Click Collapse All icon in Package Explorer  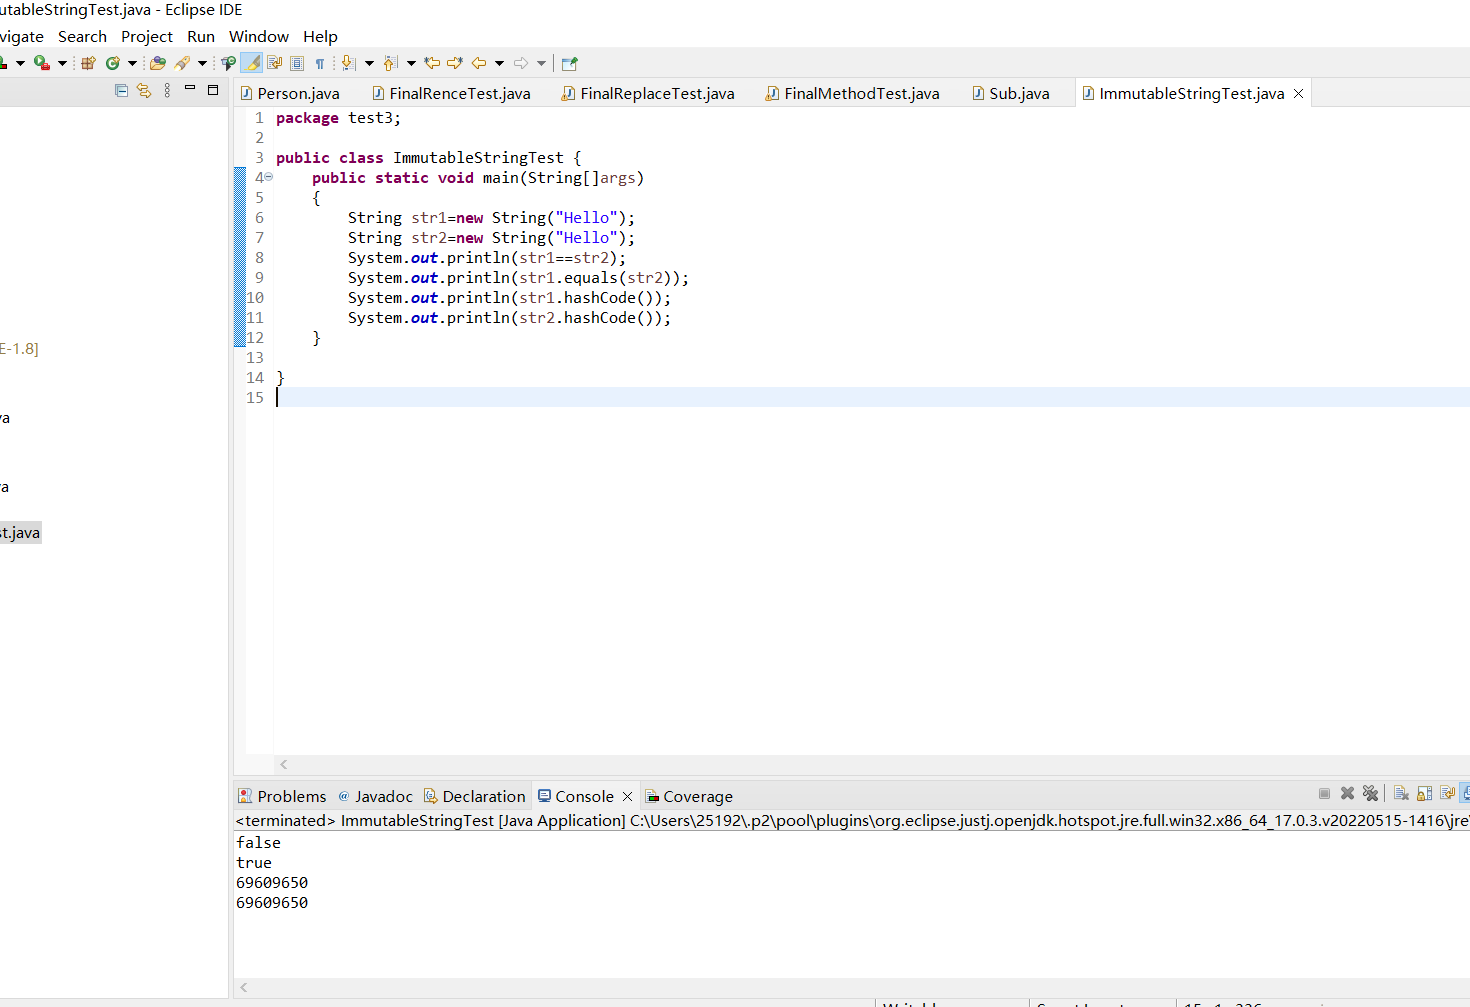point(121,90)
